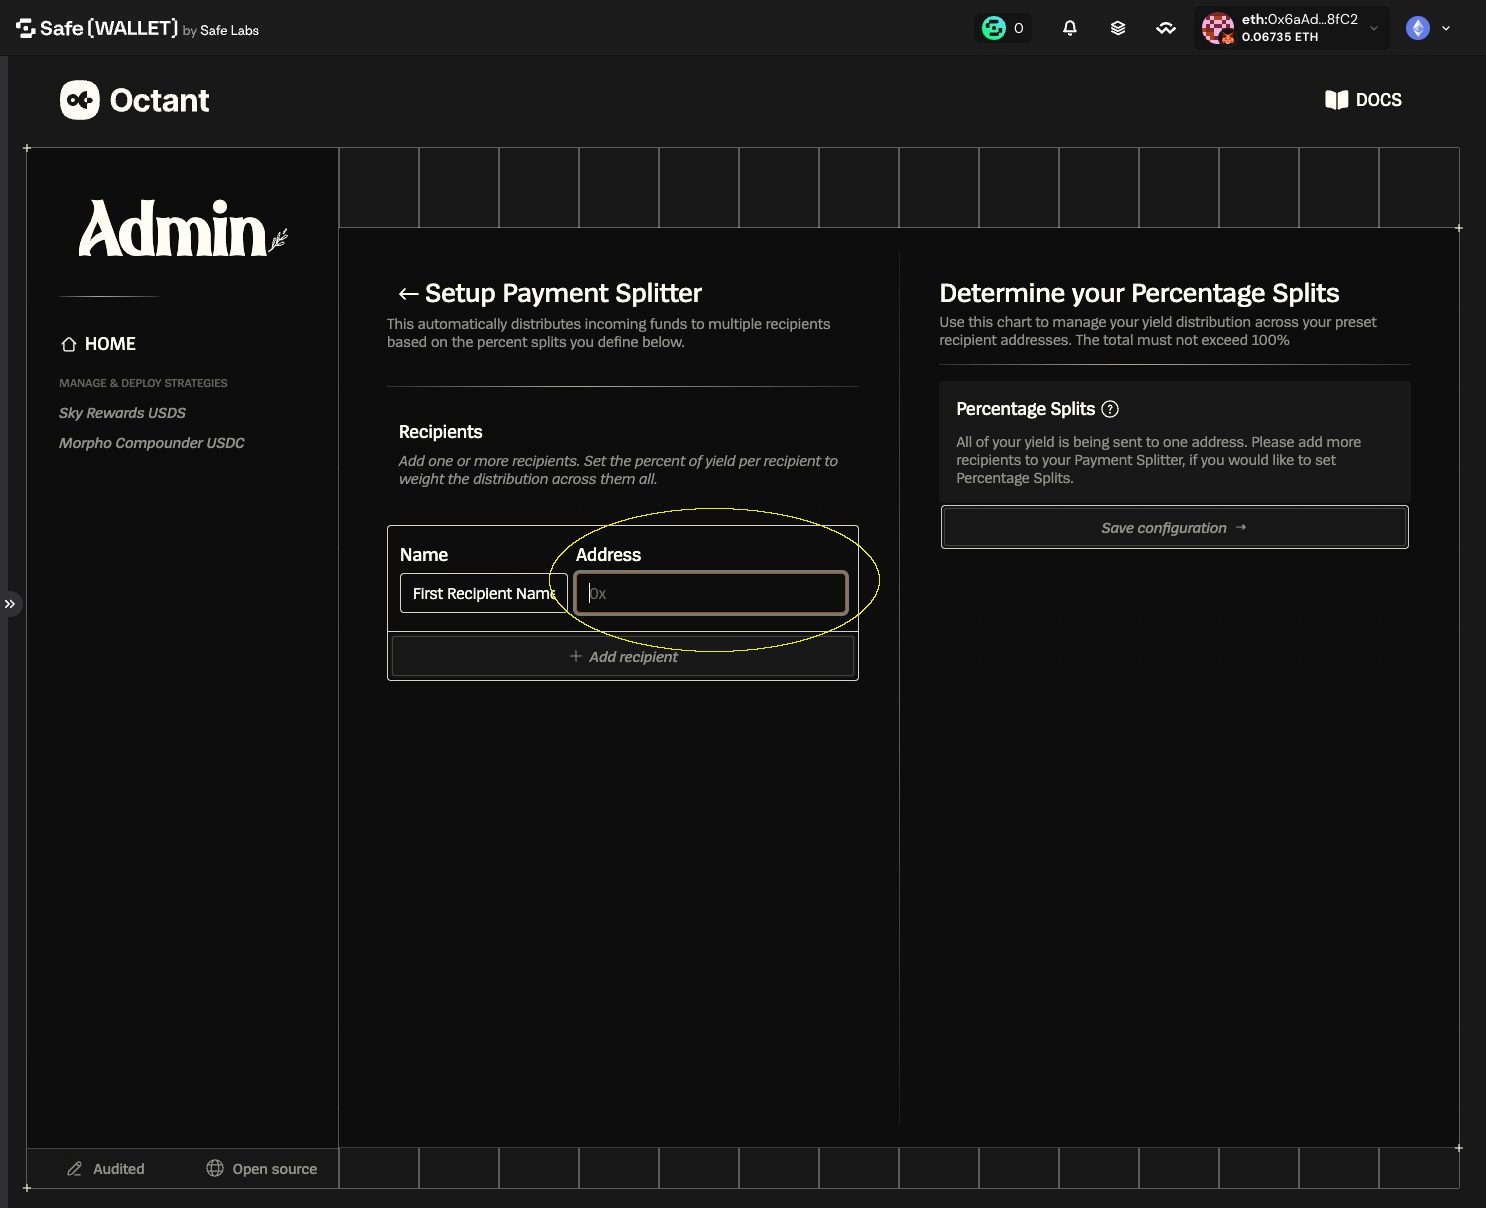Click the Setup Payment Splitter heading
Viewport: 1486px width, 1208px height.
pos(563,293)
